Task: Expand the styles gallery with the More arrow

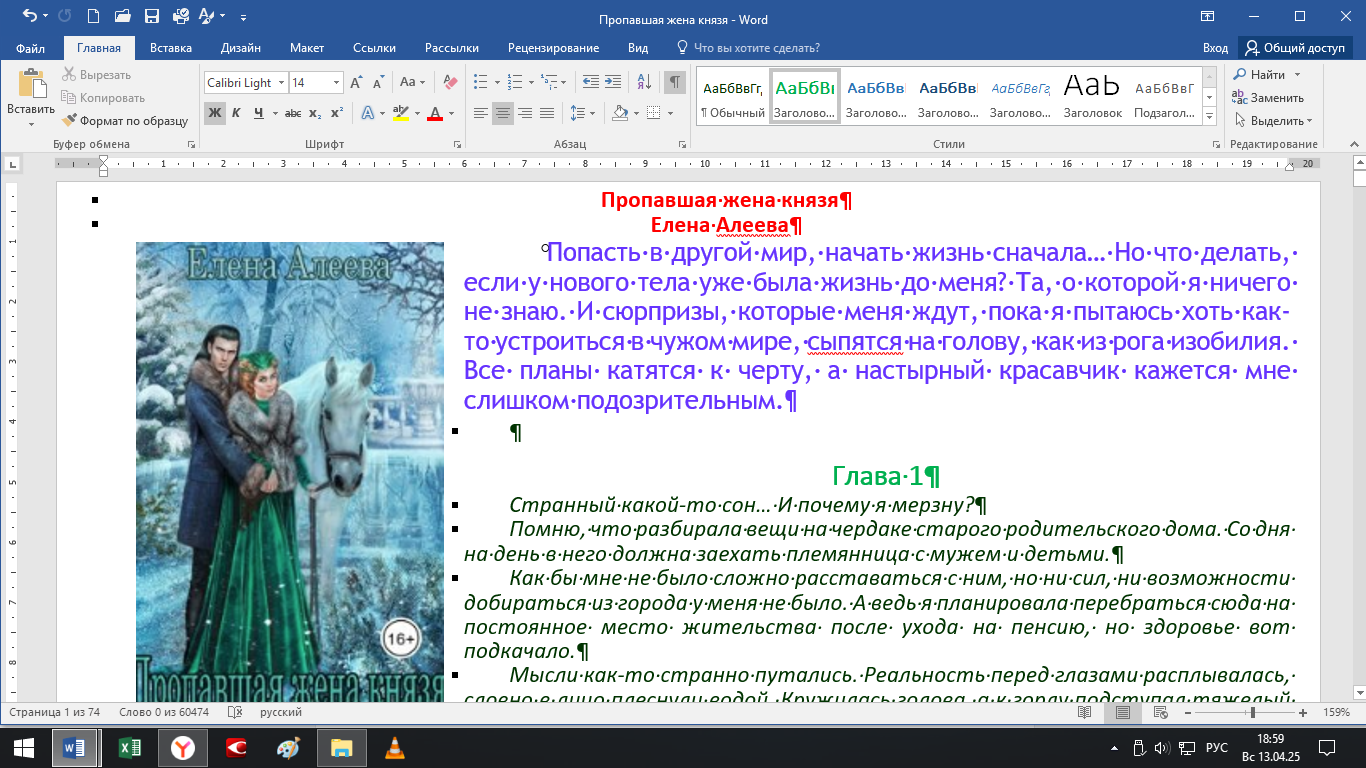Action: 1210,117
